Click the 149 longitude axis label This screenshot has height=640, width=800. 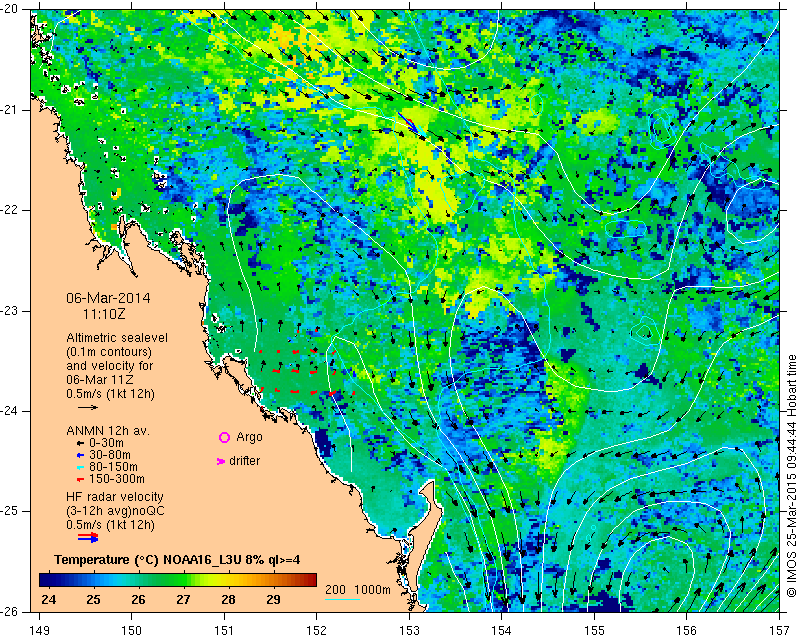point(39,631)
